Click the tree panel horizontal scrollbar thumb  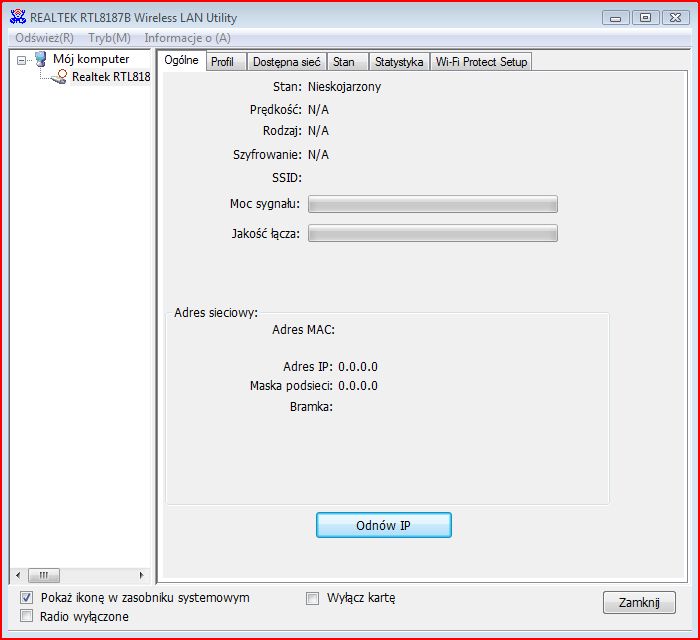(44, 575)
